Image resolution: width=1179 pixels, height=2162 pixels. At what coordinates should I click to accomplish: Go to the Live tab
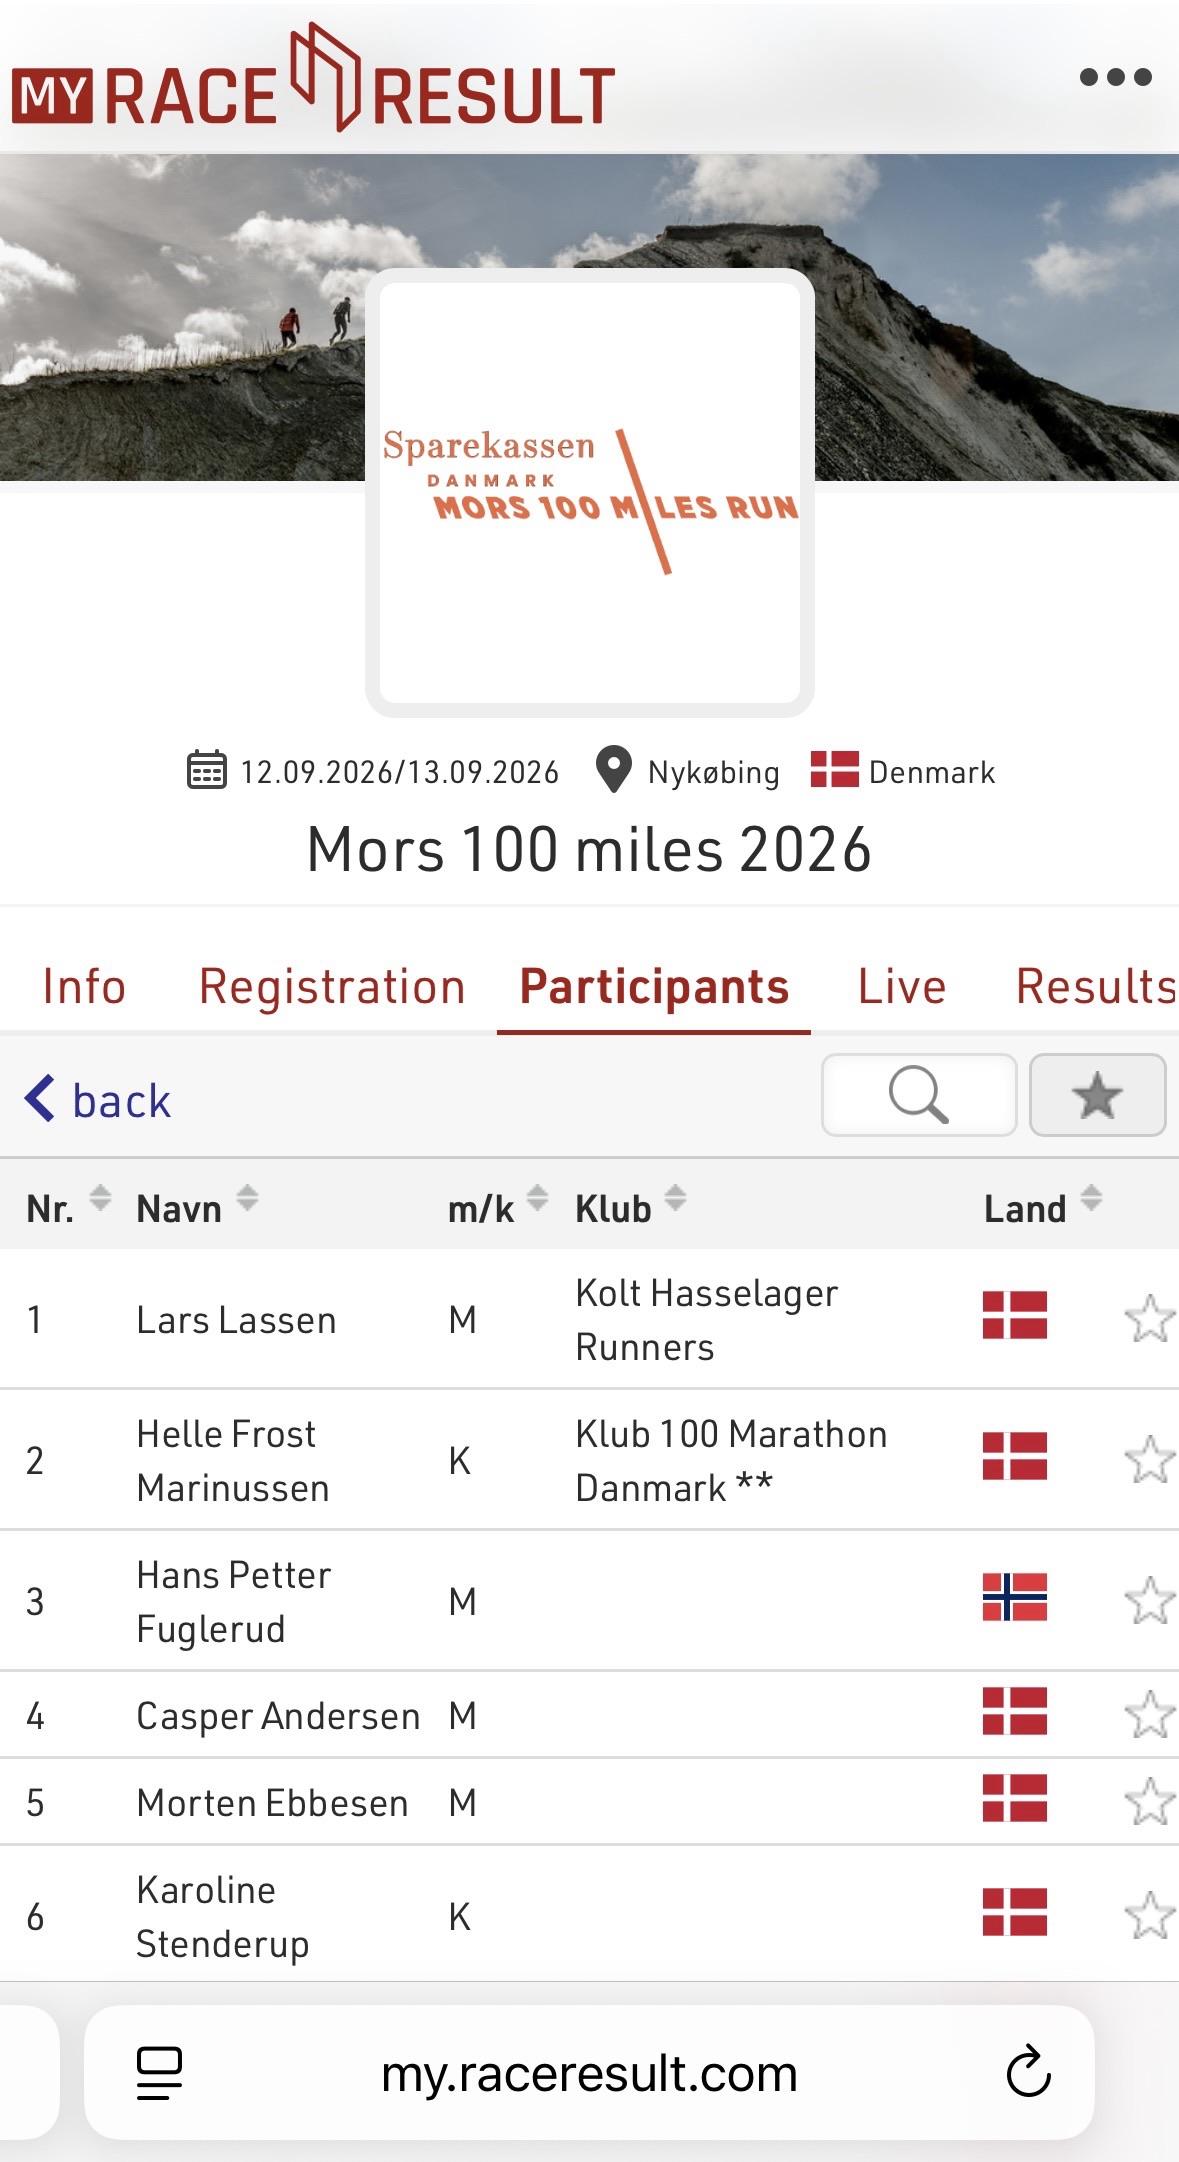902,987
